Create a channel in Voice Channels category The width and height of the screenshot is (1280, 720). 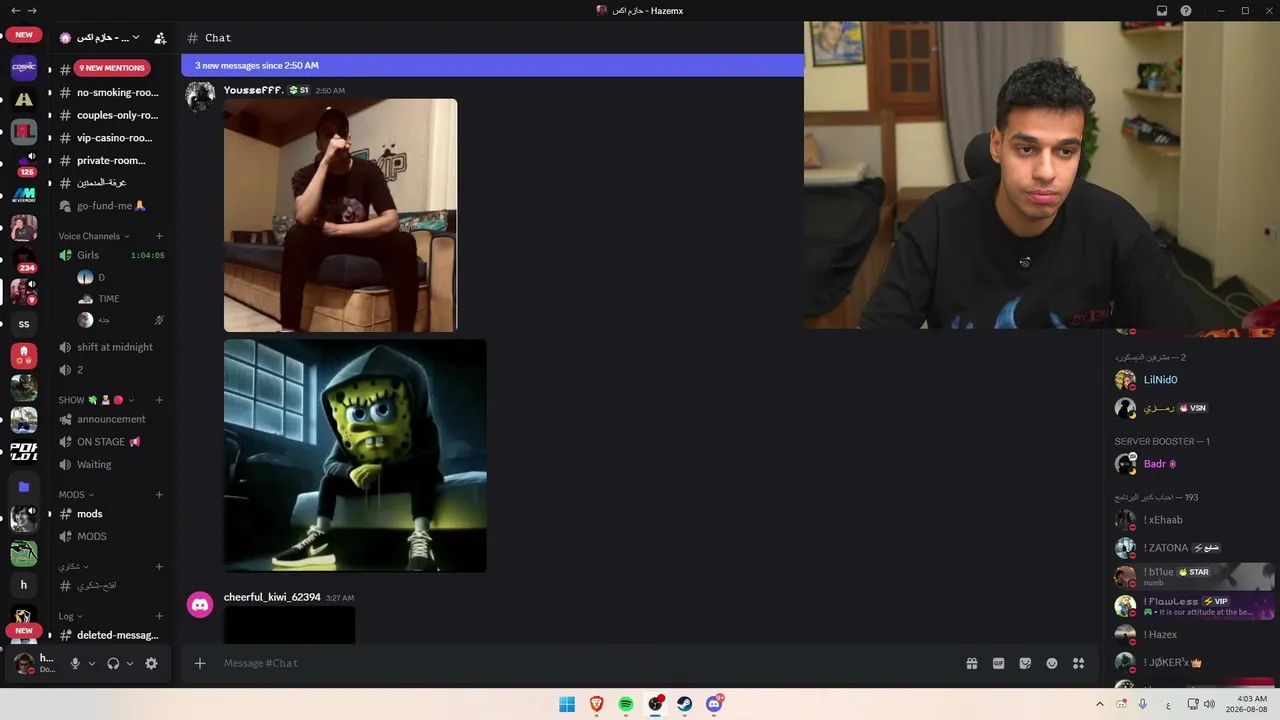[x=159, y=236]
